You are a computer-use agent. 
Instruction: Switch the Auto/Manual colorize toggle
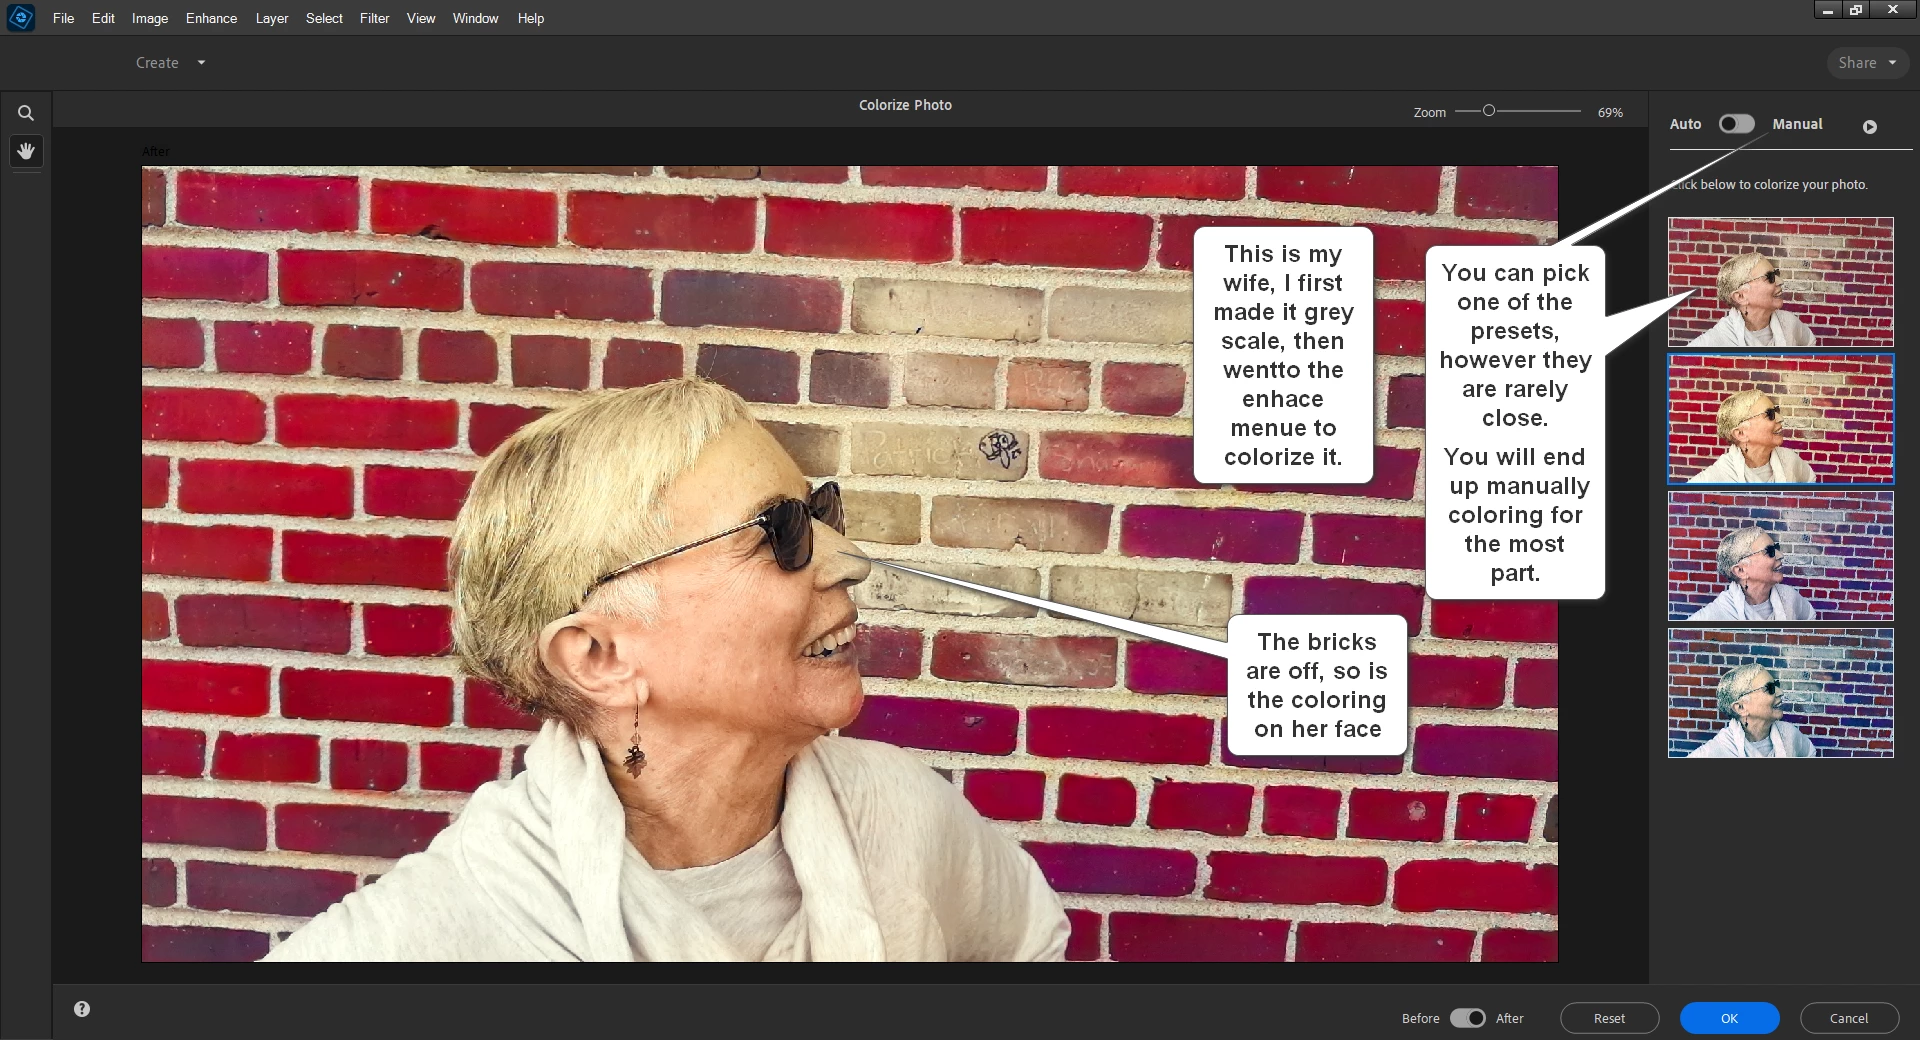click(1736, 124)
